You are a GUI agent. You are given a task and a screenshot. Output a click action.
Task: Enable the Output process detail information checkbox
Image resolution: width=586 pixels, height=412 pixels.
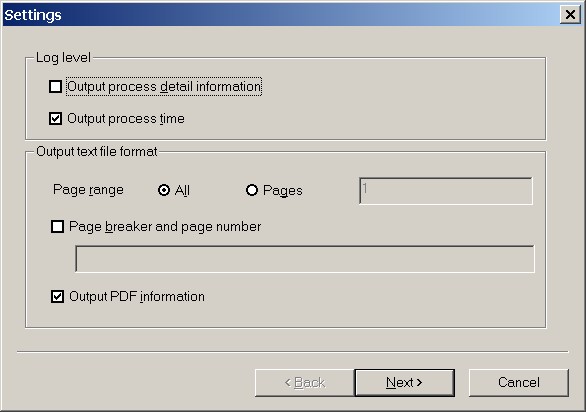pyautogui.click(x=55, y=86)
